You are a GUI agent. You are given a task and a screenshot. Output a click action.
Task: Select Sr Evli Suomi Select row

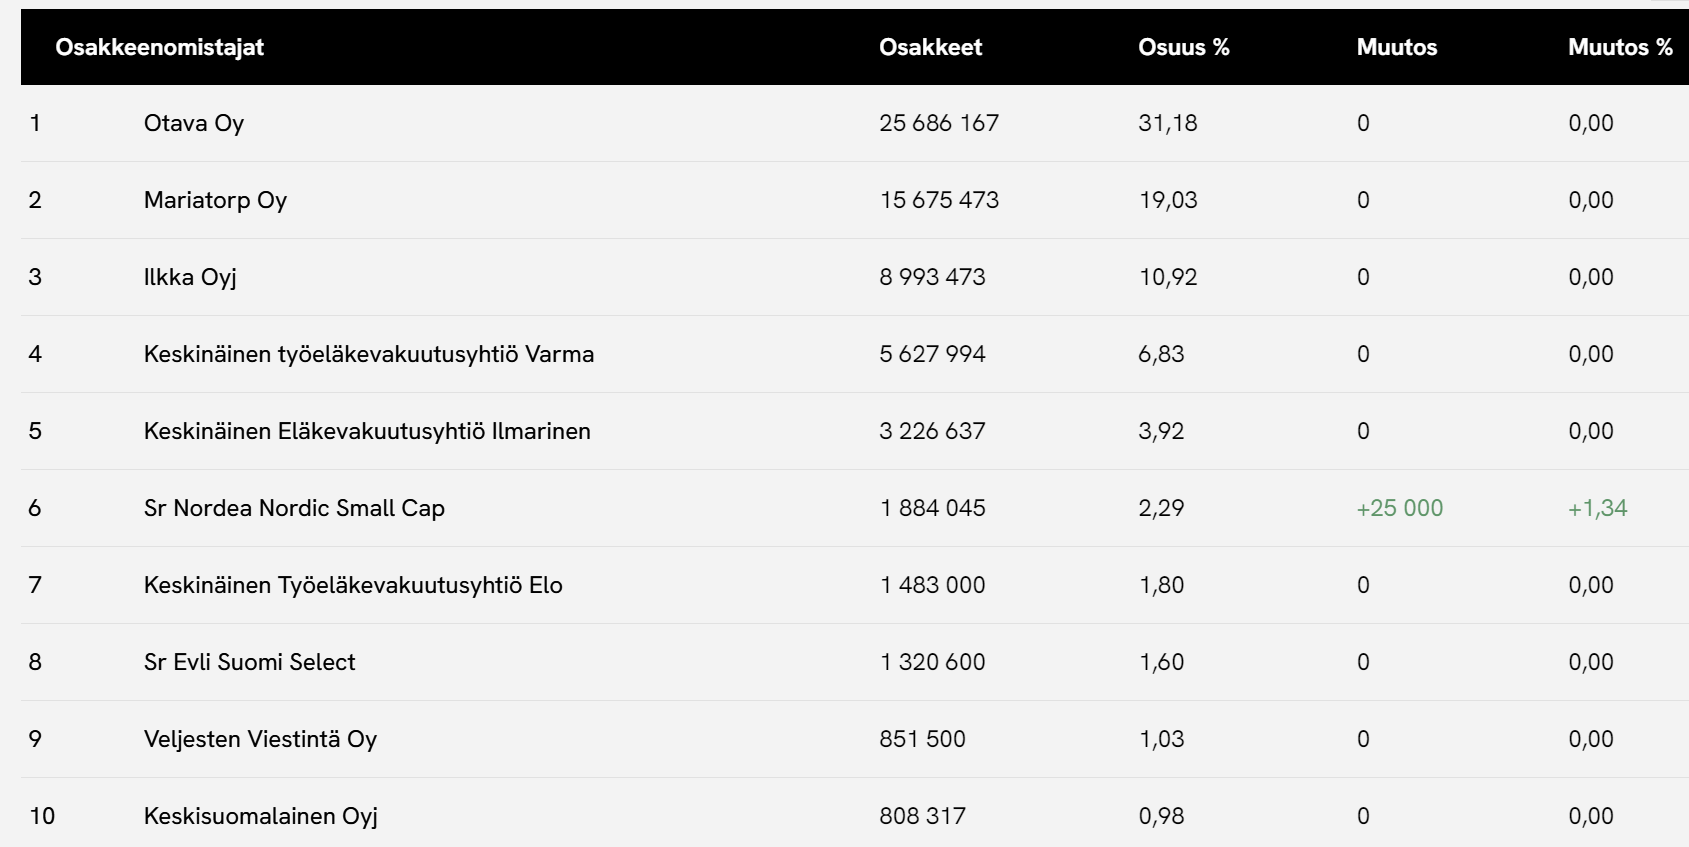[x=249, y=662]
